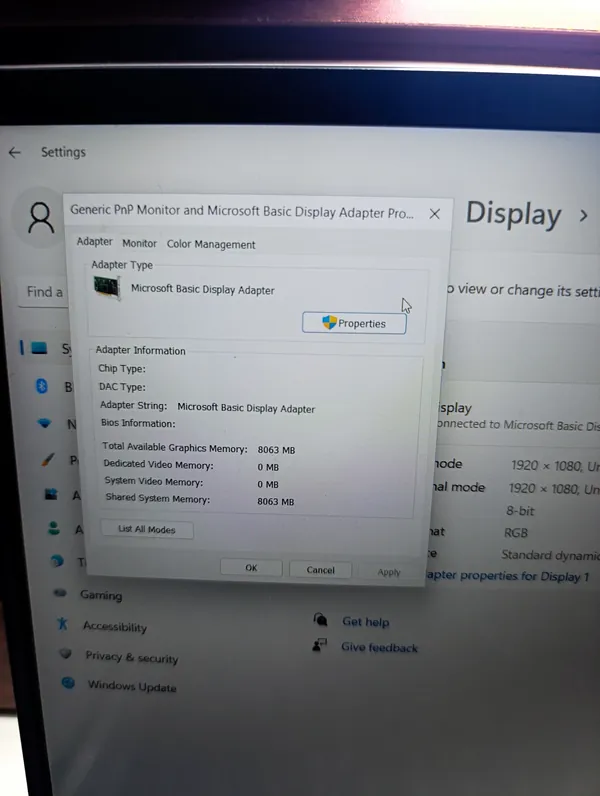This screenshot has height=796, width=600.
Task: Open the Get help link
Action: [x=365, y=622]
